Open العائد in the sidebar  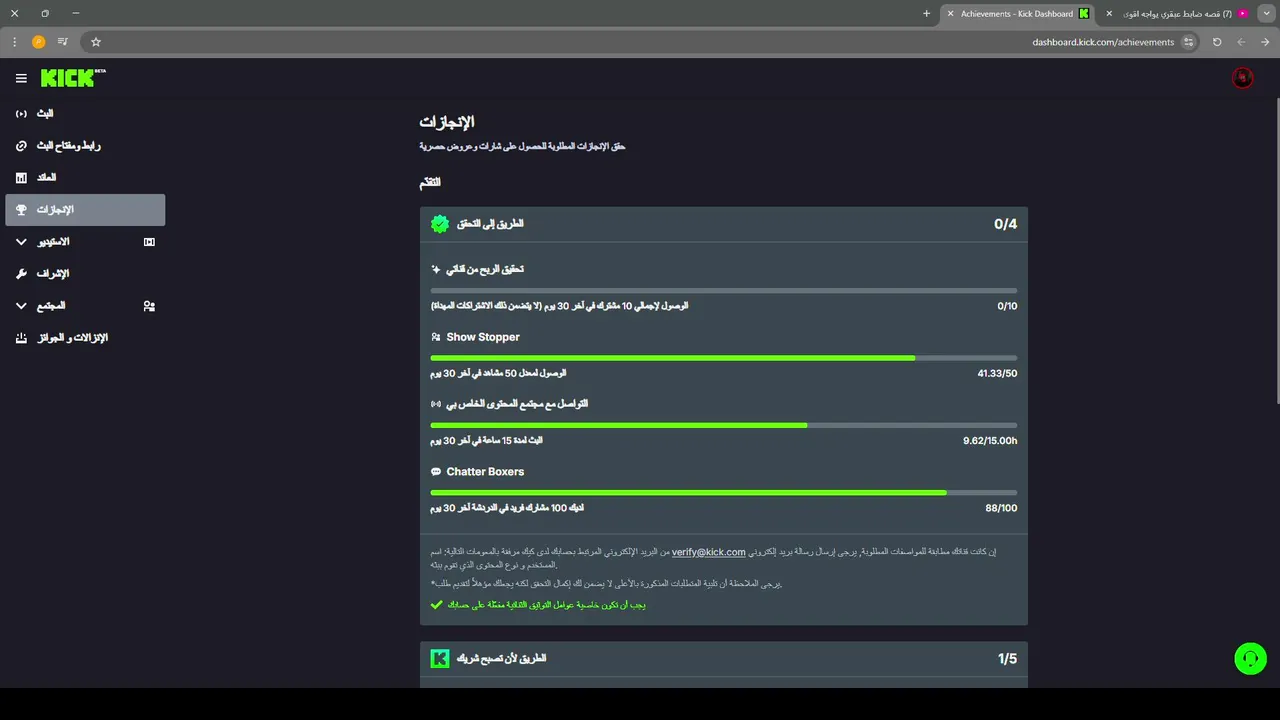85,178
